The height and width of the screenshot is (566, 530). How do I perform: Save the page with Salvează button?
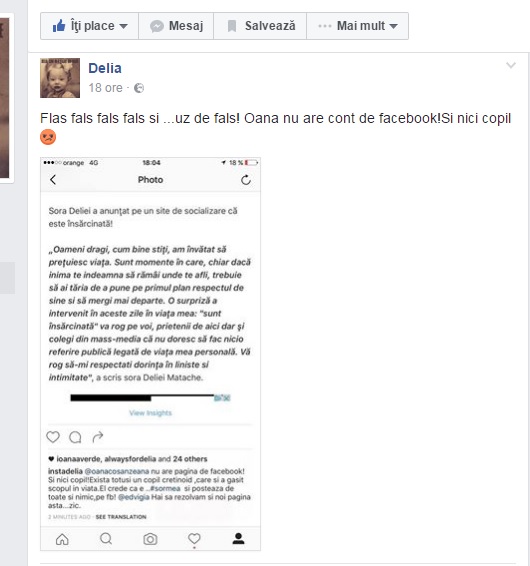point(260,26)
